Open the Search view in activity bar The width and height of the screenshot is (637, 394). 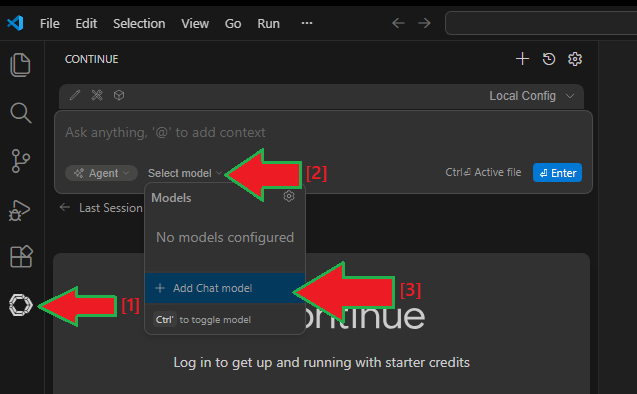click(20, 113)
